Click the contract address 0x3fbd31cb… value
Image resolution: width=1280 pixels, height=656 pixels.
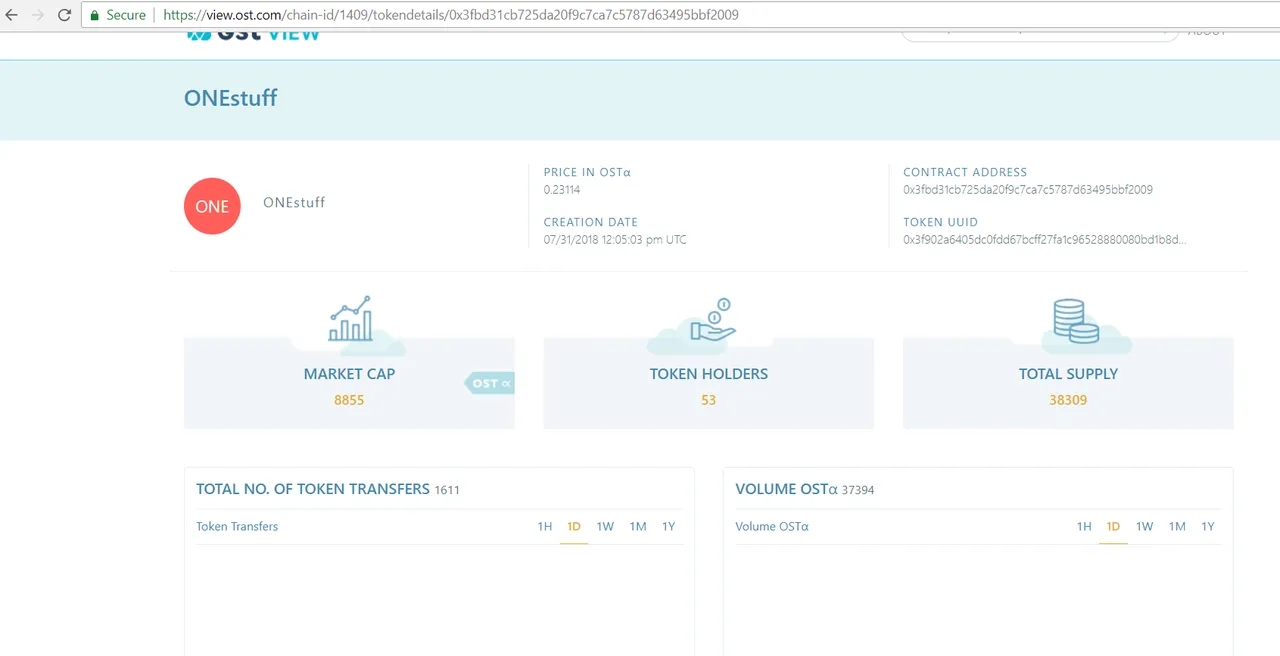coord(1028,190)
